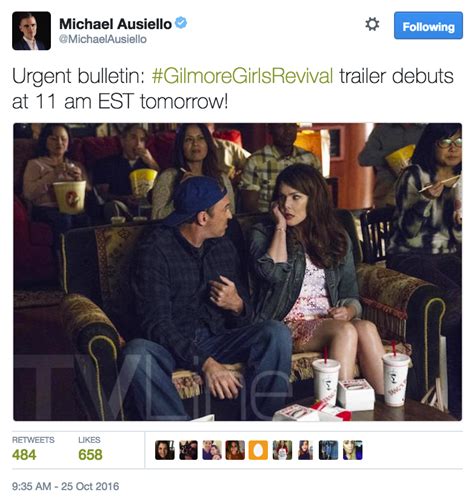Open the avatar with the white shirt
This screenshot has width=474, height=498.
click(x=282, y=450)
